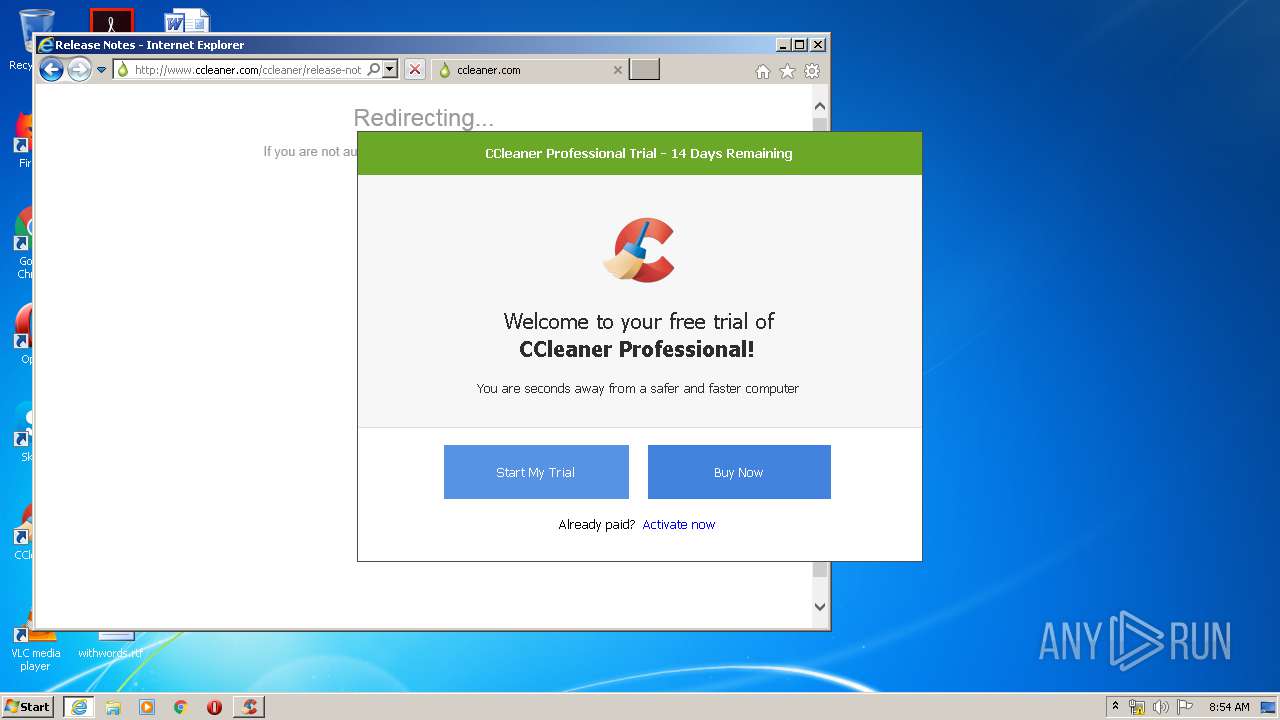Click the IE forward navigation arrow
The height and width of the screenshot is (720, 1280).
click(79, 69)
